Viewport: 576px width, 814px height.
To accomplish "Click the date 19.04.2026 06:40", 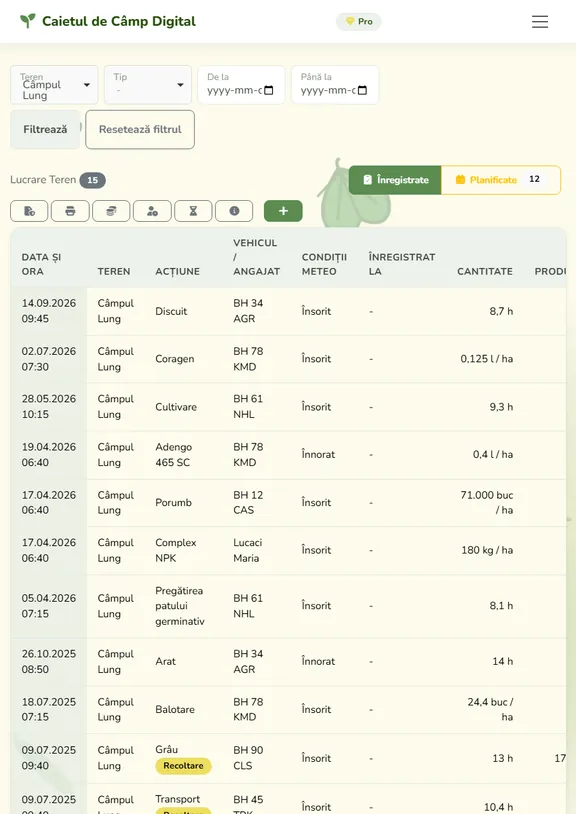I will [x=49, y=455].
